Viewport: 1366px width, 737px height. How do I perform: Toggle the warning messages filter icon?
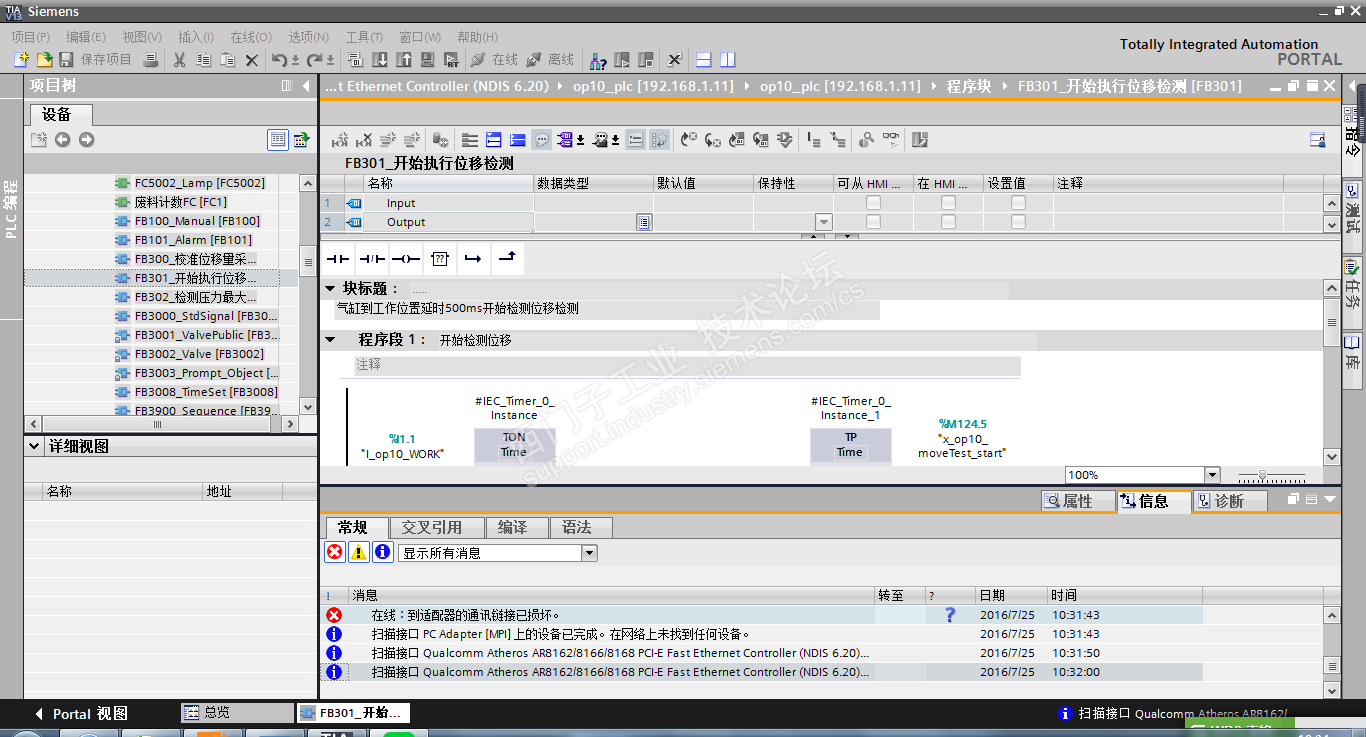[x=359, y=552]
